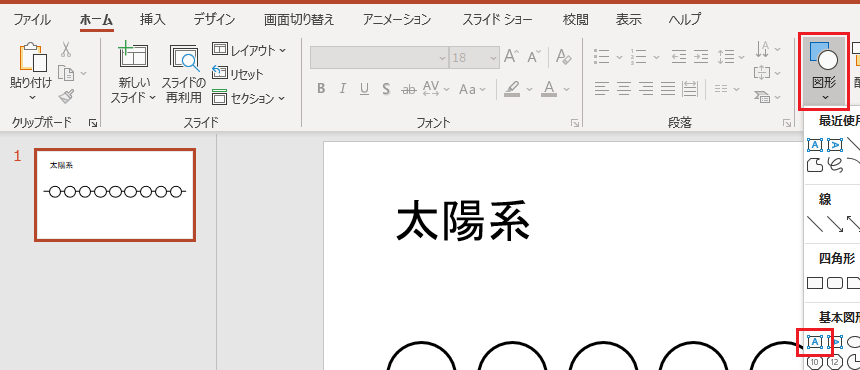Image resolution: width=860 pixels, height=370 pixels.
Task: Toggle Italic formatting
Action: click(x=343, y=88)
